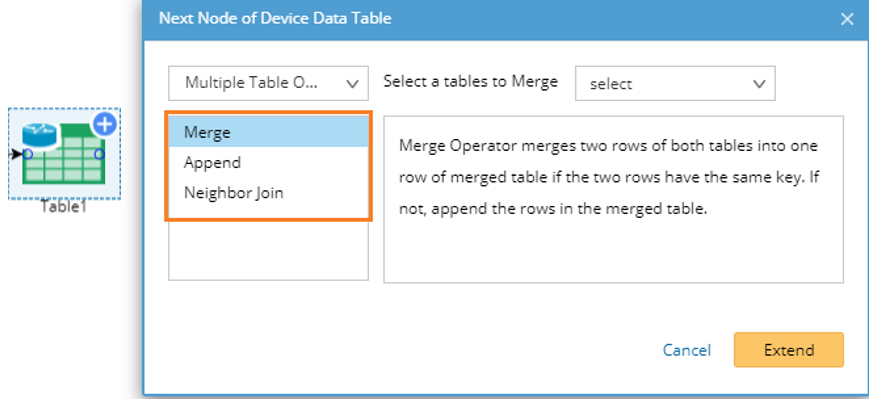Viewport: 872px width, 400px height.
Task: Click the Cancel link
Action: click(x=687, y=350)
